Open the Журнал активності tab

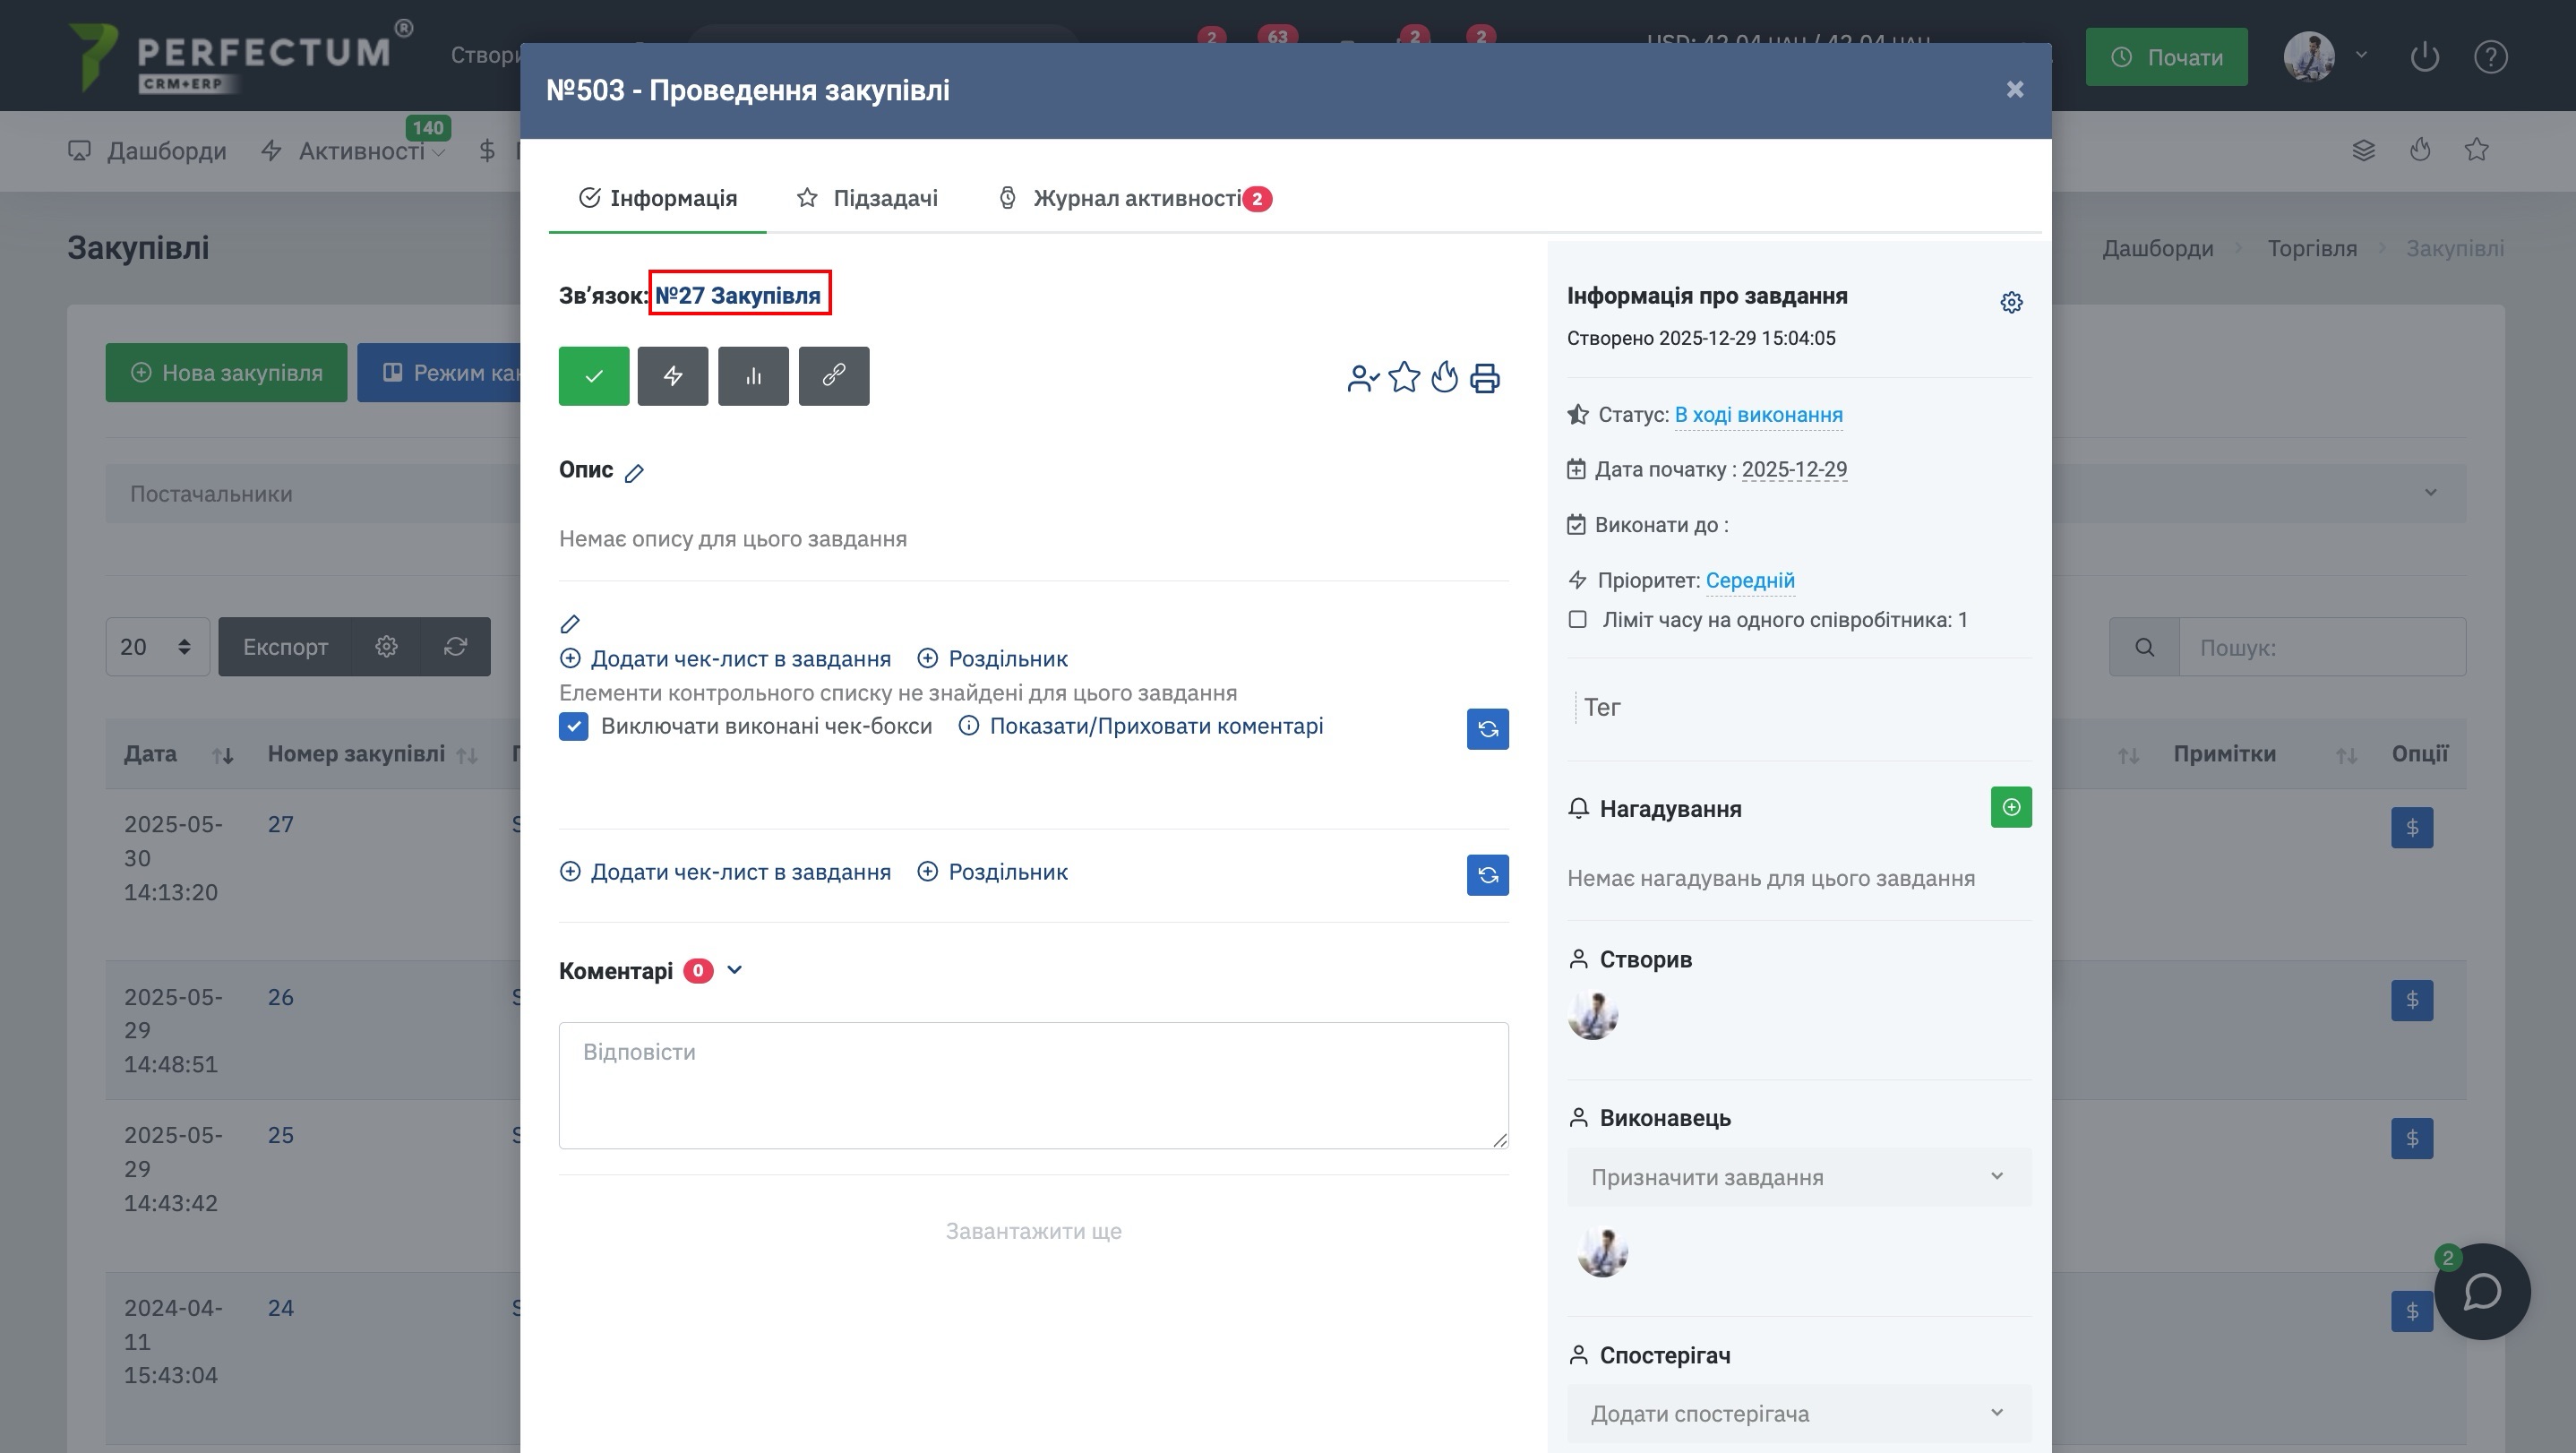point(1135,198)
